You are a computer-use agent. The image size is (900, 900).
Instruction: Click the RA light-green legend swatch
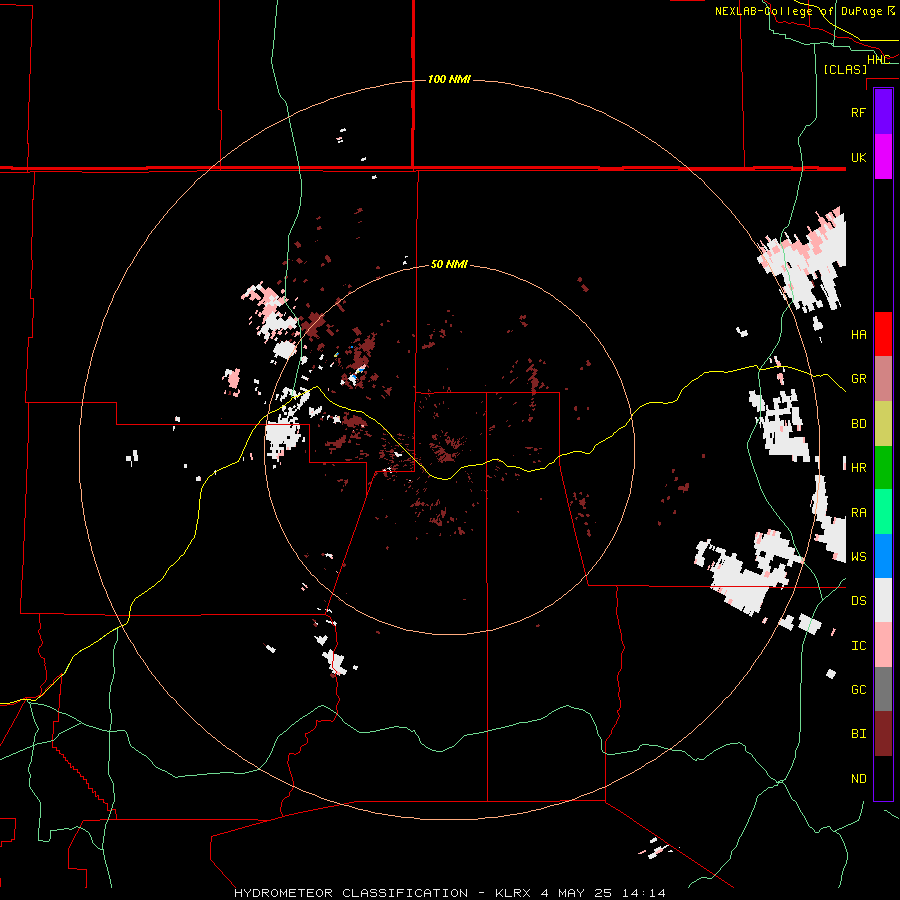[883, 512]
